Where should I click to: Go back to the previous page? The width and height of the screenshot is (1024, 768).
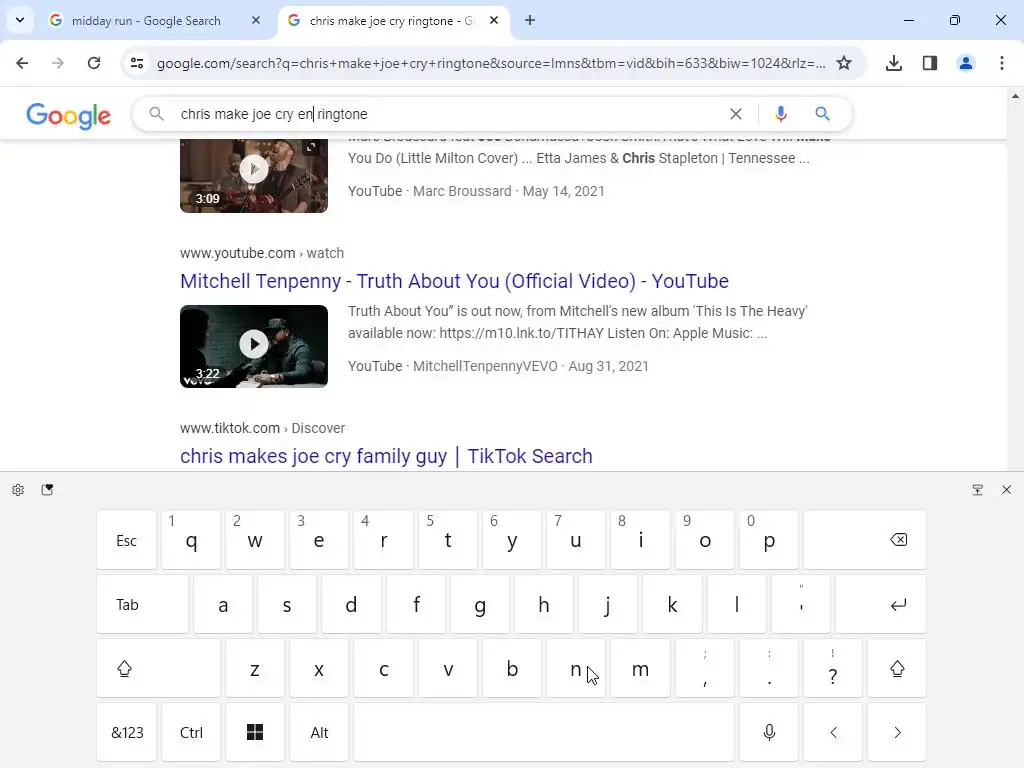[22, 63]
